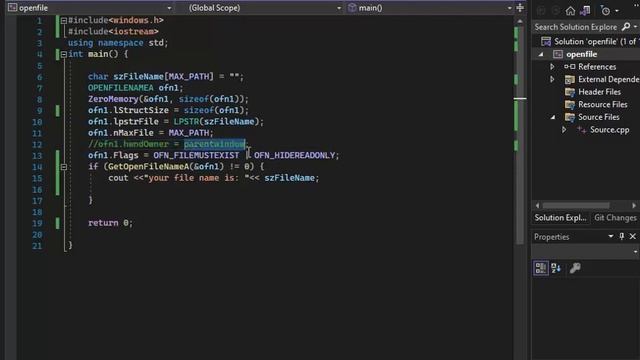Collapse the Source Files node arrow

point(553,117)
